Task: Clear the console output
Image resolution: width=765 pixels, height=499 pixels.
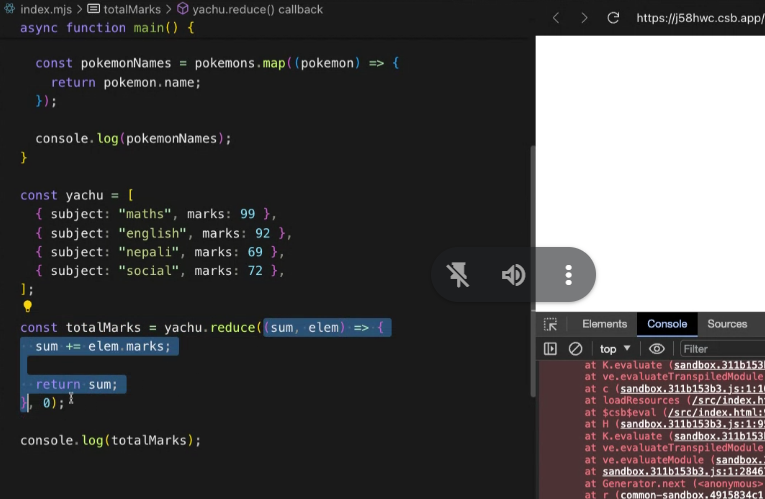Action: (x=575, y=349)
